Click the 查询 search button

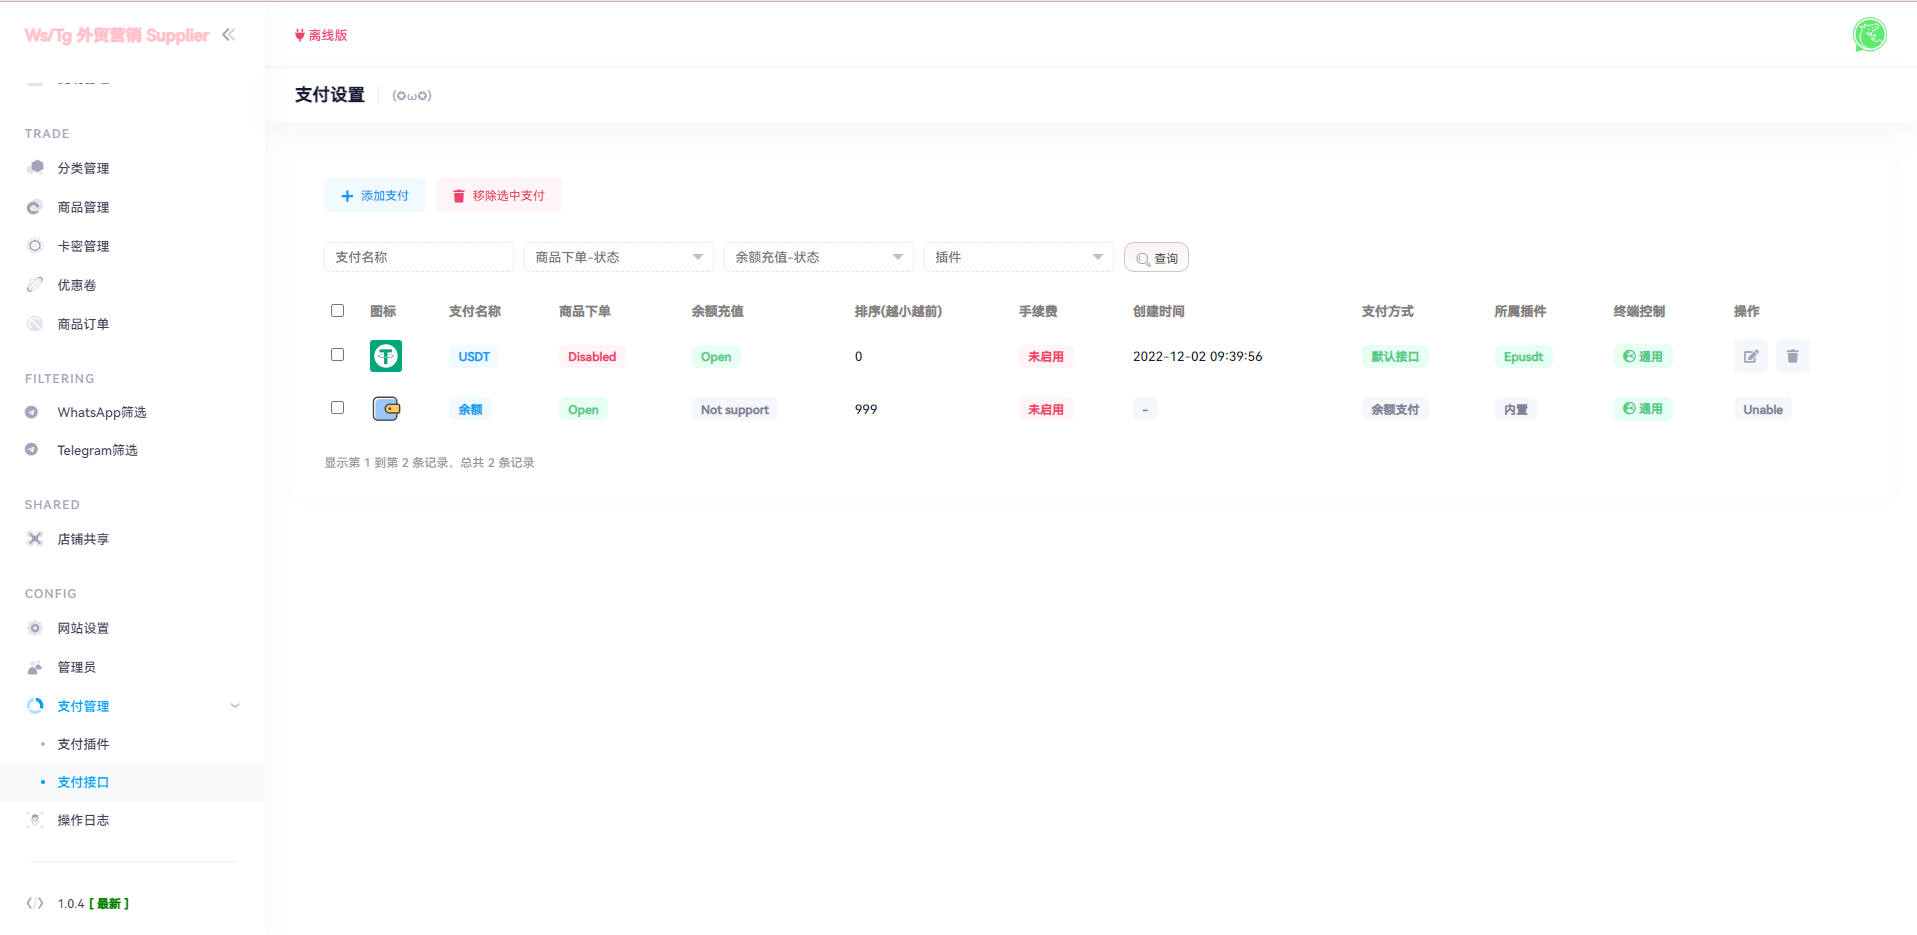(1156, 257)
